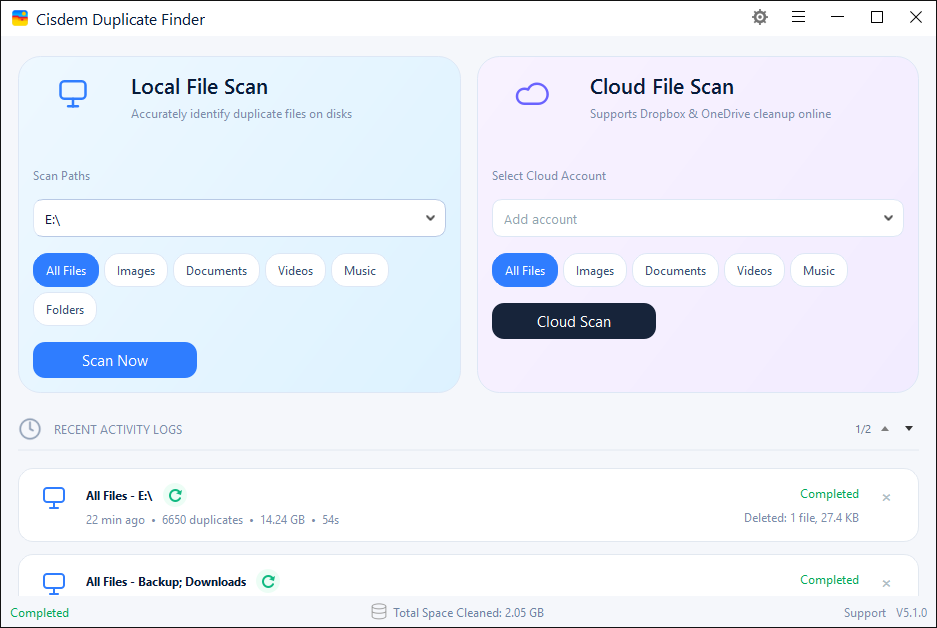Viewport: 937px width, 628px height.
Task: Open the All Files - Backup; Downloads entry
Action: click(468, 576)
